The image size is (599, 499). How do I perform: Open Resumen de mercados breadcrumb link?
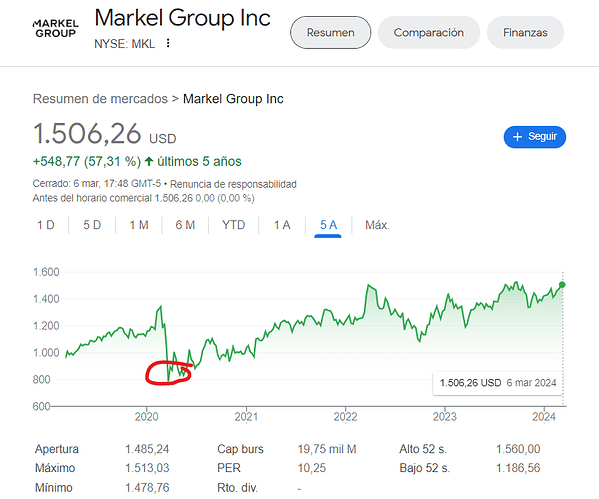click(100, 99)
